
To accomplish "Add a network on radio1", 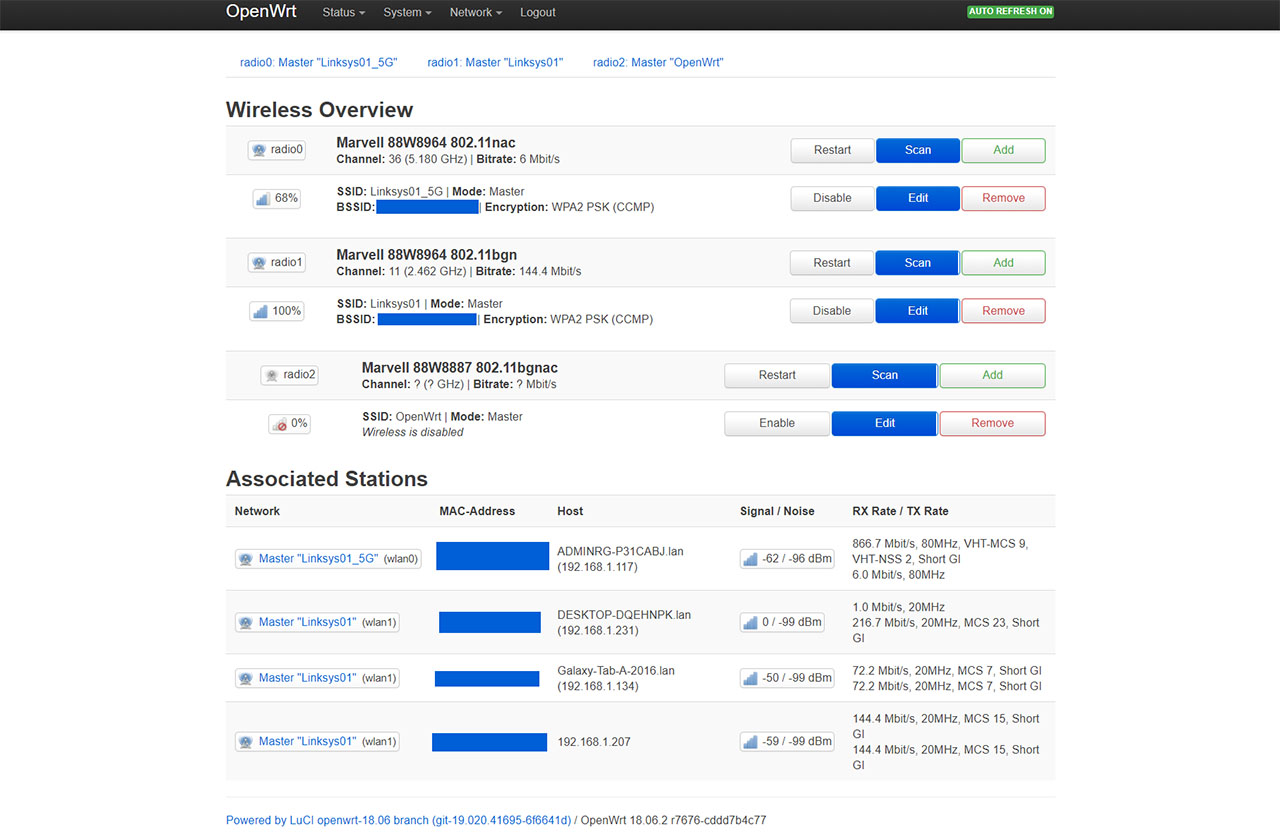I will [1004, 263].
